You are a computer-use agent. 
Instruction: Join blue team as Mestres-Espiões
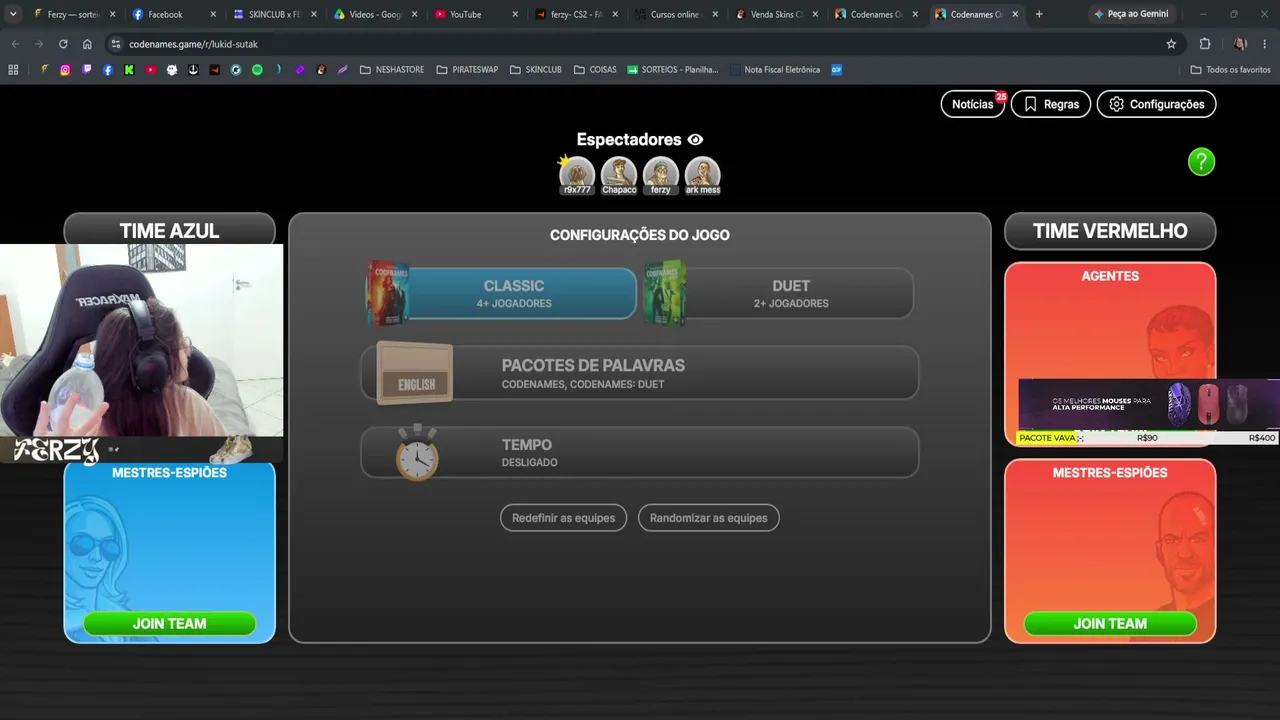(169, 623)
